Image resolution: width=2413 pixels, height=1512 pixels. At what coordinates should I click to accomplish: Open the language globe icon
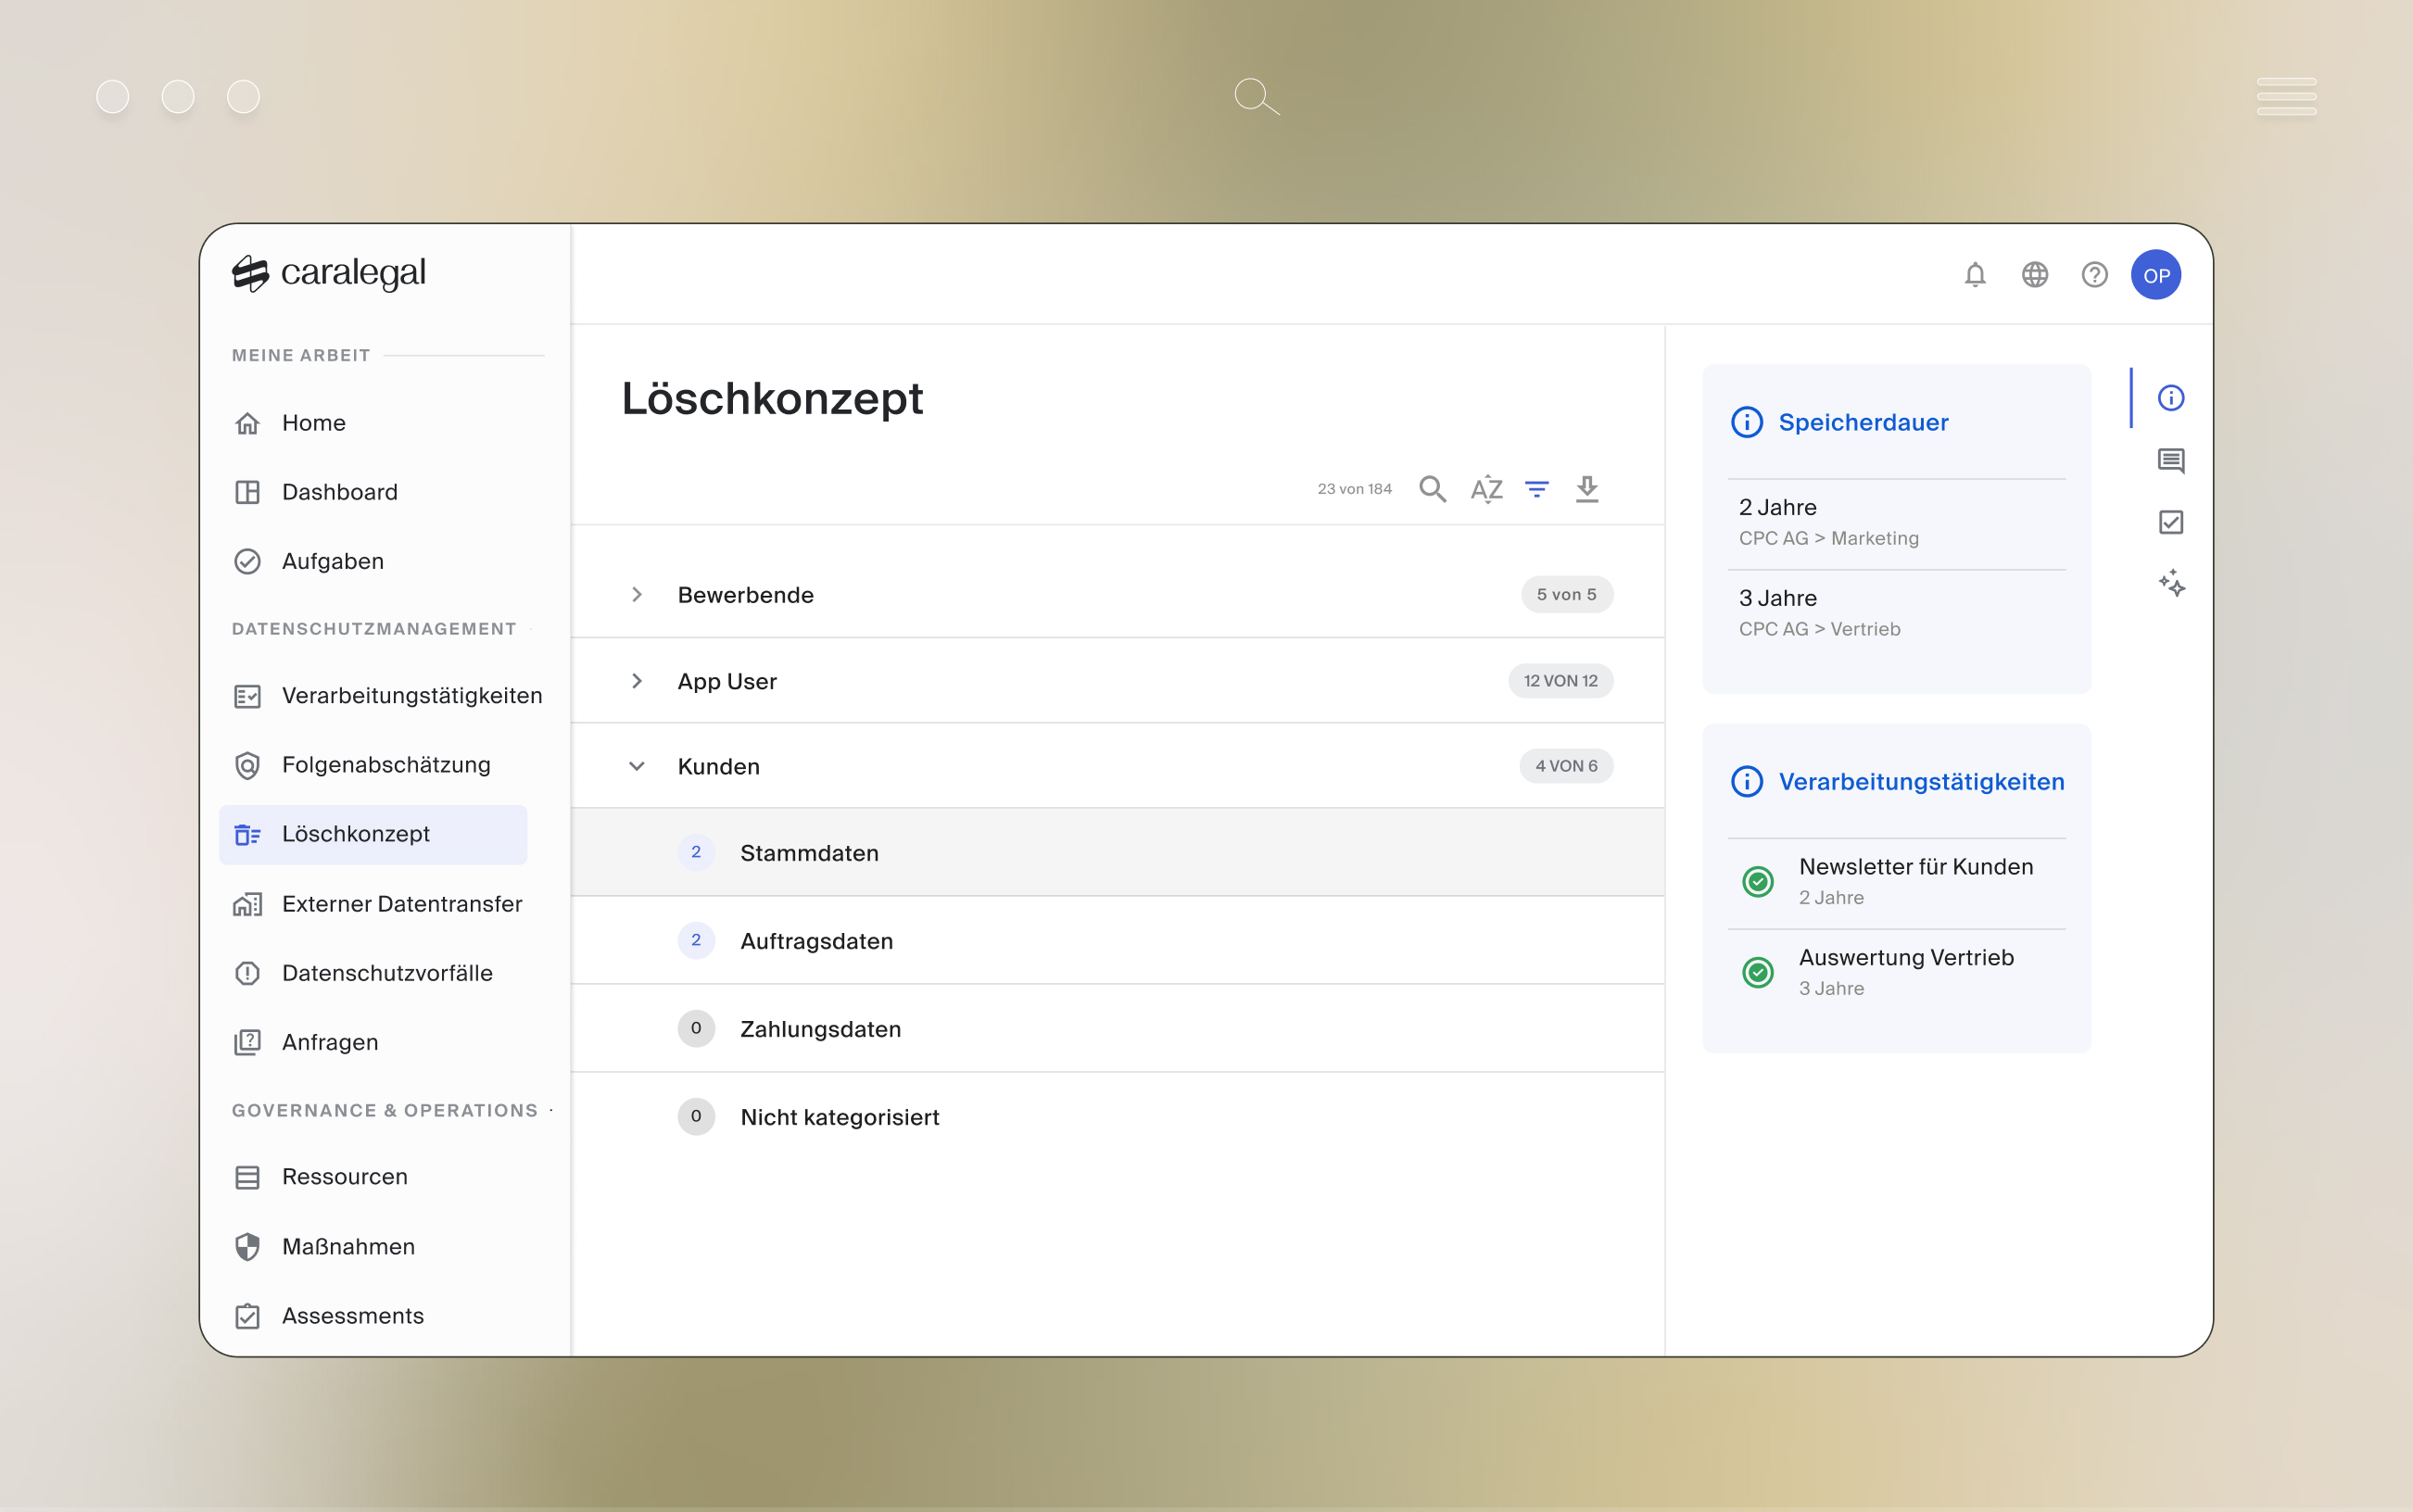coord(2034,274)
